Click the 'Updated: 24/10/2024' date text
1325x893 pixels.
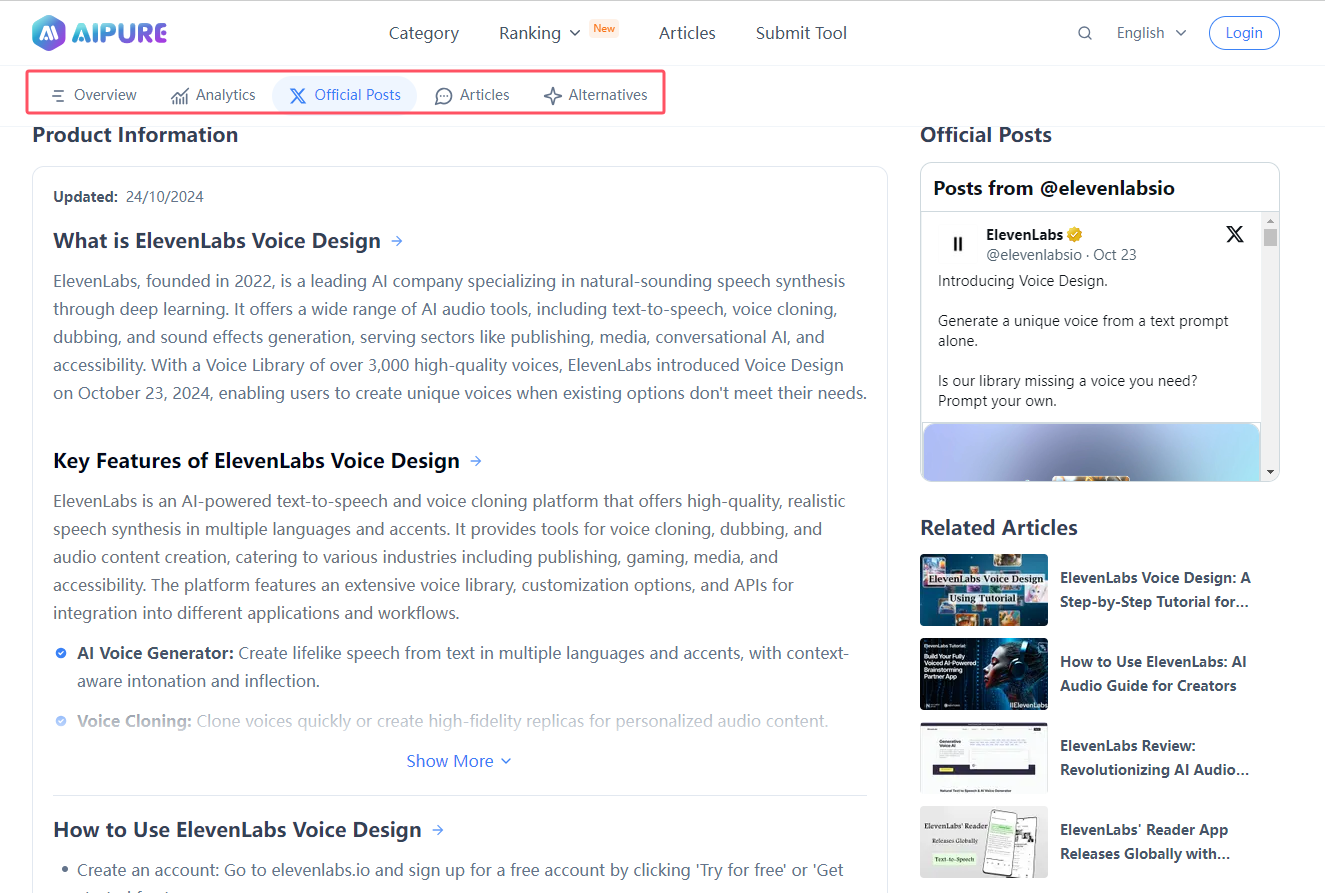click(x=128, y=197)
